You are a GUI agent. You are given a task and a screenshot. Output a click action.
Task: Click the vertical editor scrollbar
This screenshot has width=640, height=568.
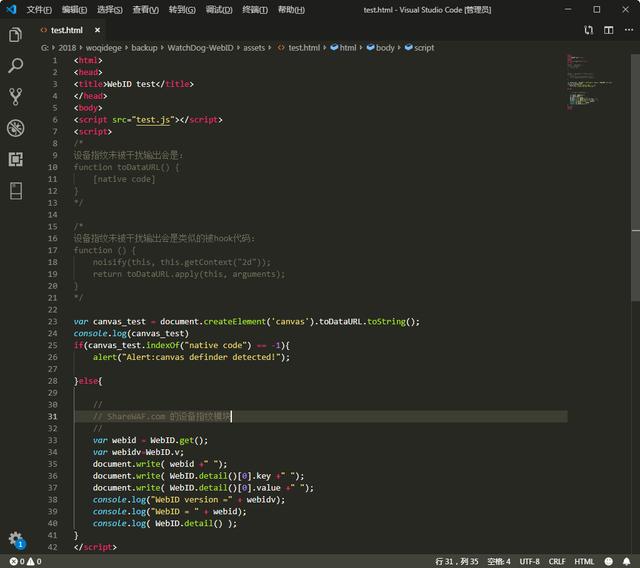(x=635, y=178)
